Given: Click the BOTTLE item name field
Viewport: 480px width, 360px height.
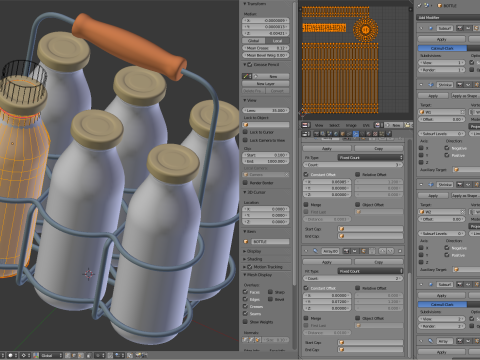Looking at the screenshot, I should click(270, 241).
